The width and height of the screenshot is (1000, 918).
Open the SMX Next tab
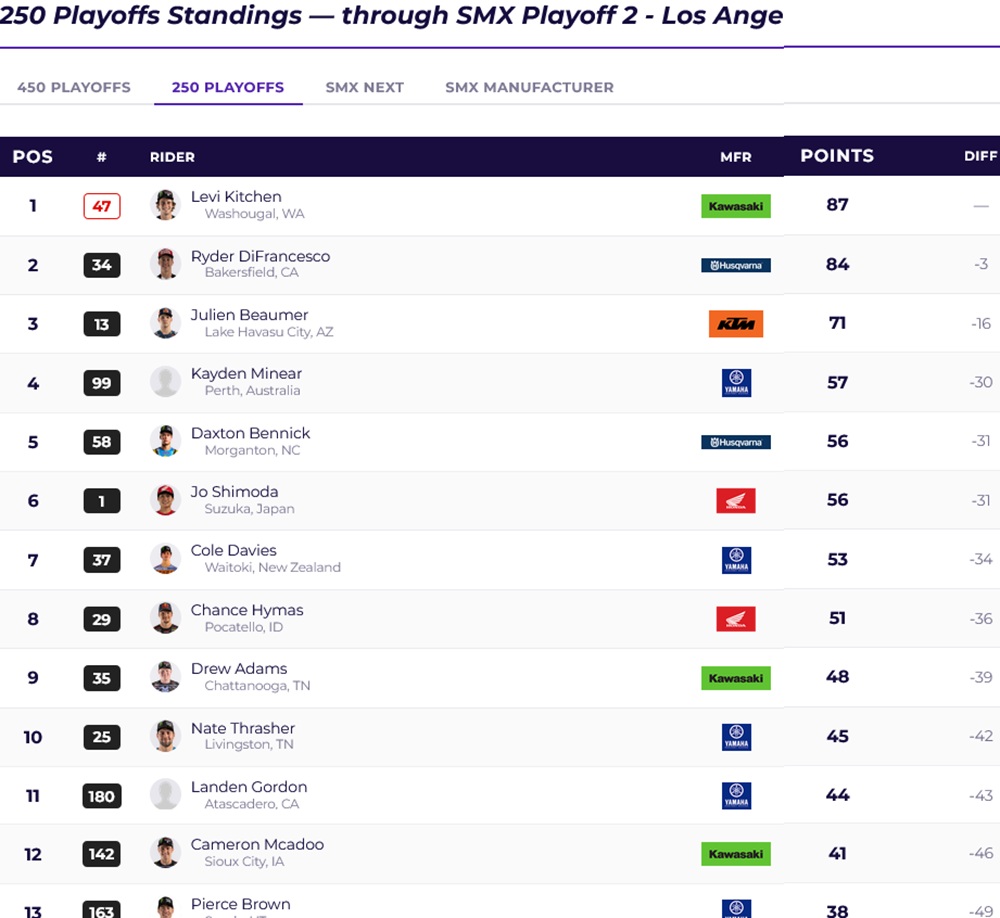point(364,87)
